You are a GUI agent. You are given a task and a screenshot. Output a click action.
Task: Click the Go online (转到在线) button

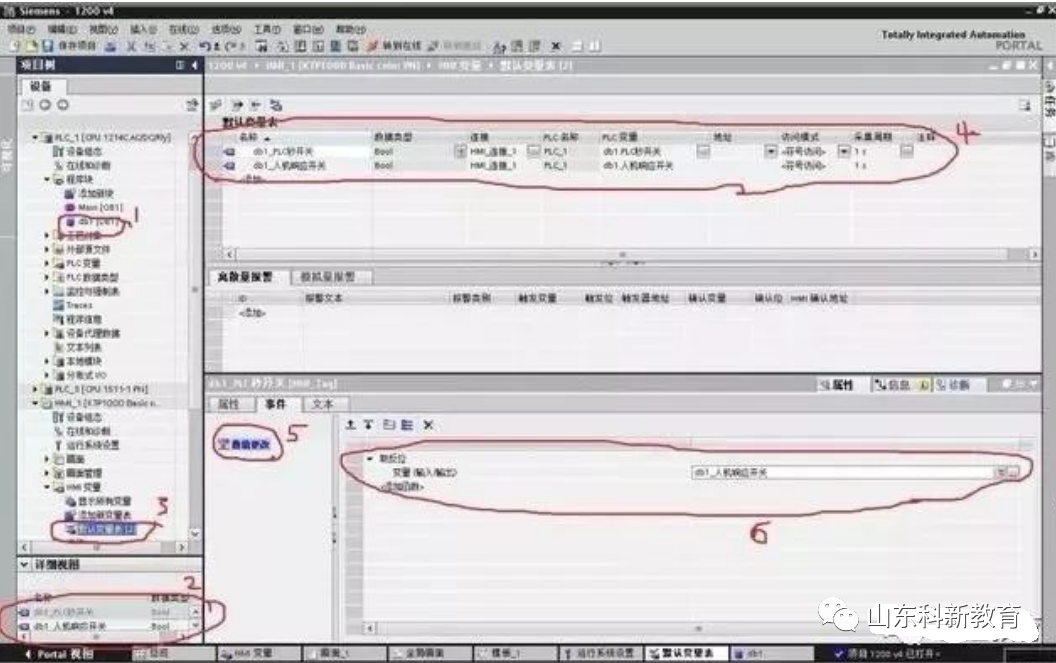pyautogui.click(x=395, y=46)
